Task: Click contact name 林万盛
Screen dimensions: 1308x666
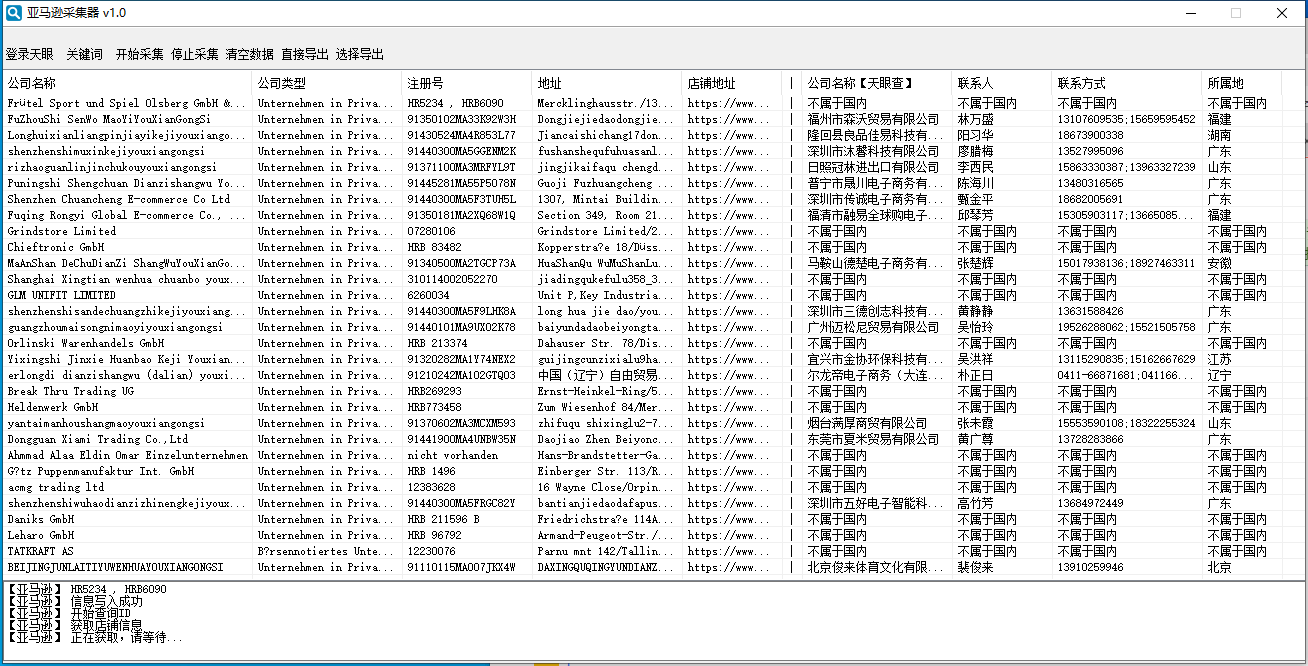Action: [976, 119]
